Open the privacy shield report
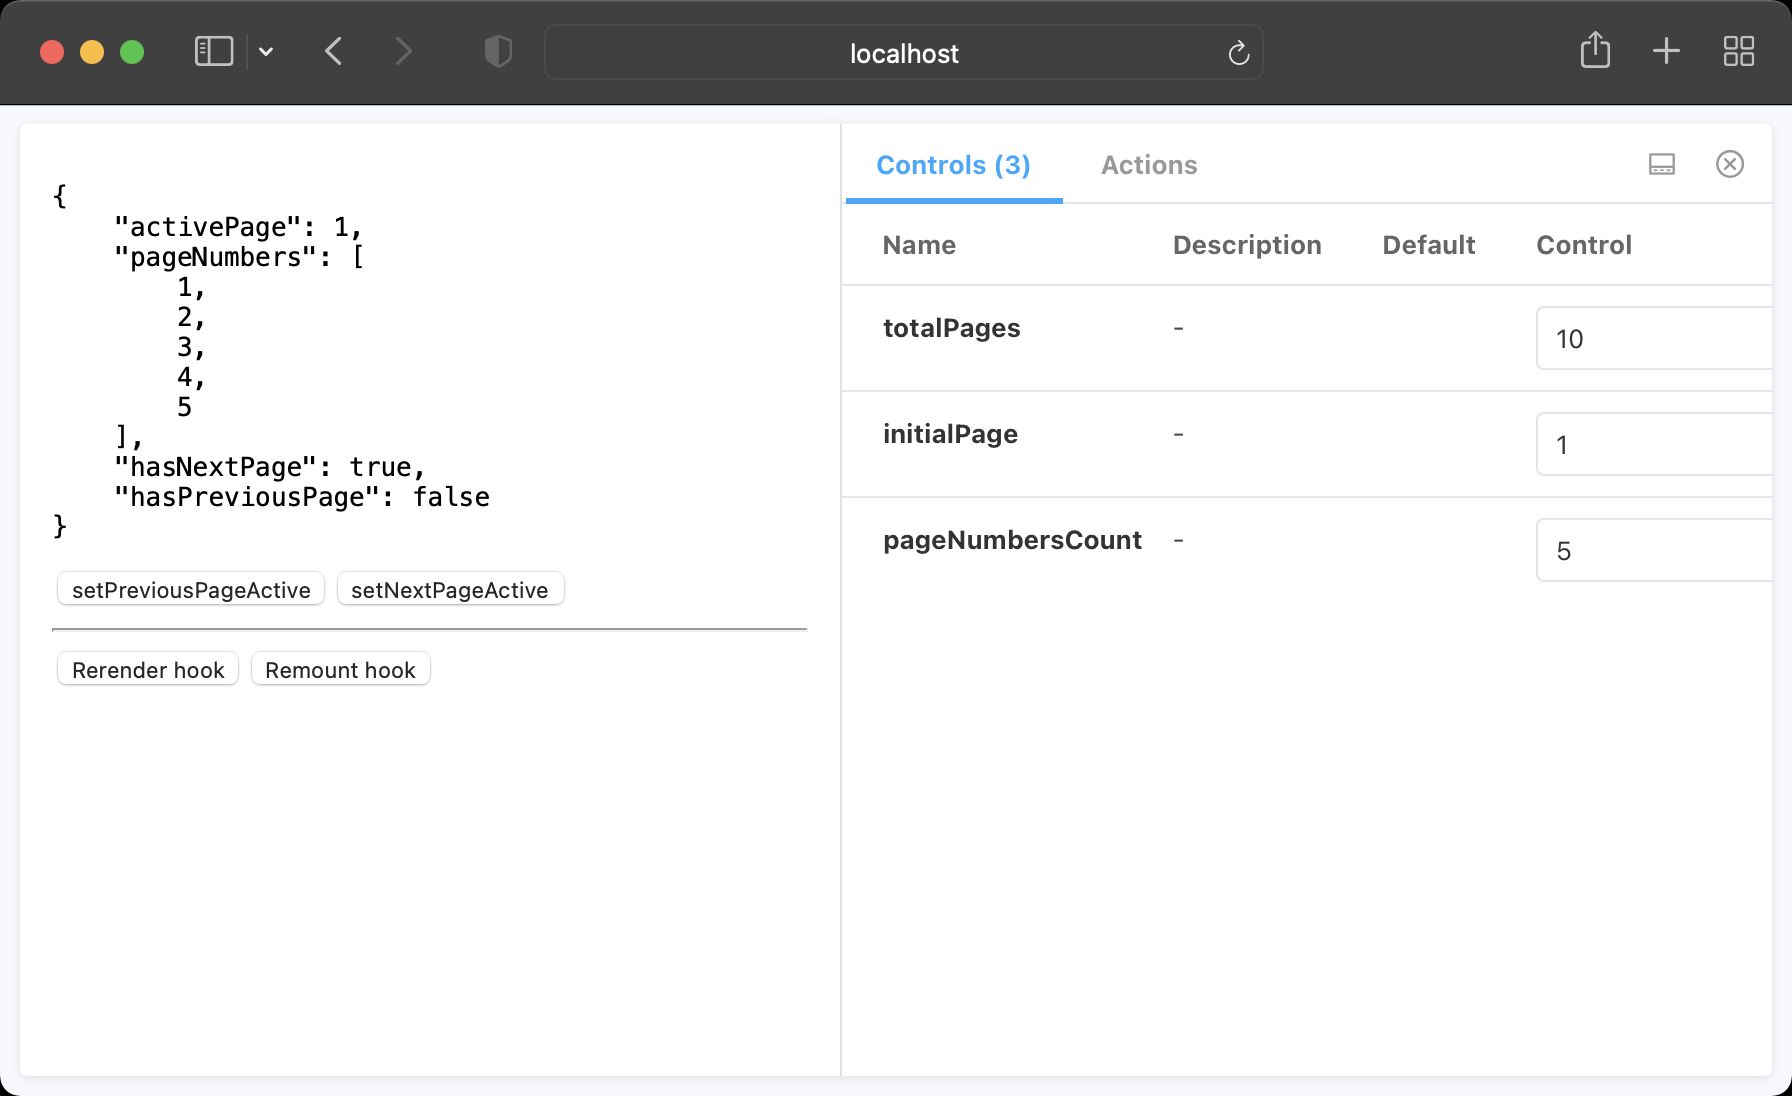1792x1096 pixels. [x=496, y=52]
